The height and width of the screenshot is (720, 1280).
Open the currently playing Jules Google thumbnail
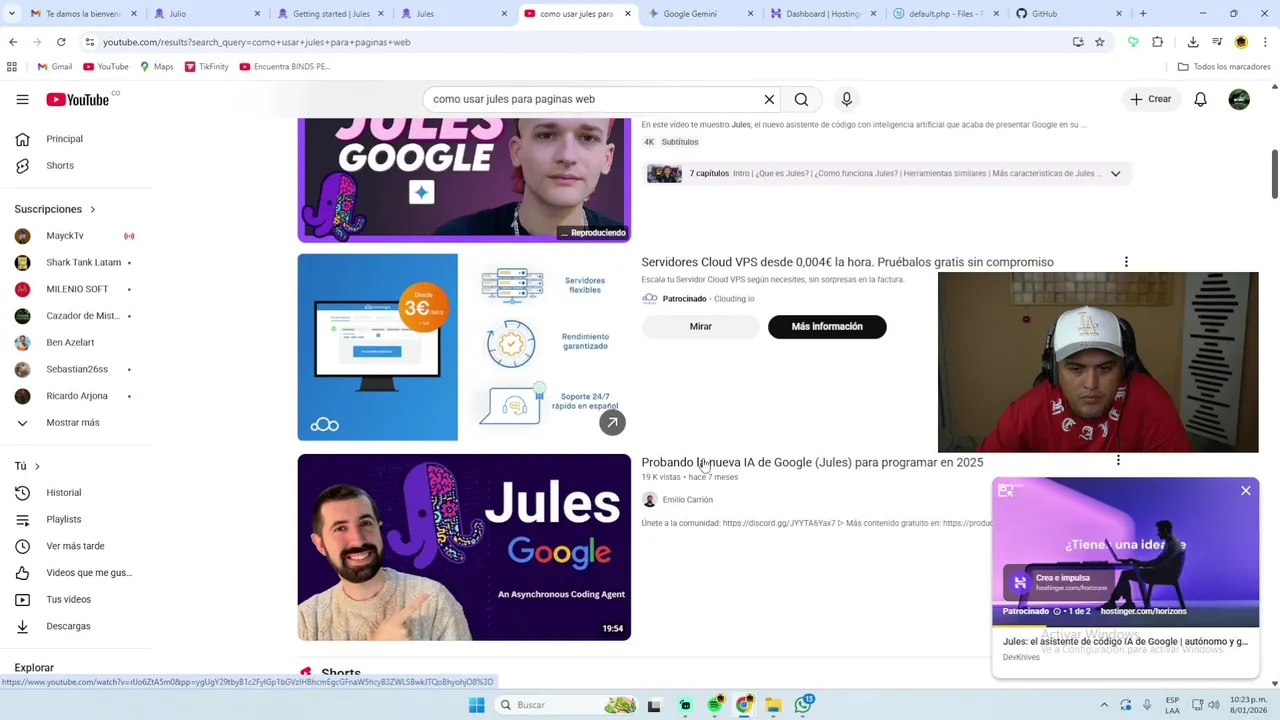(x=464, y=180)
